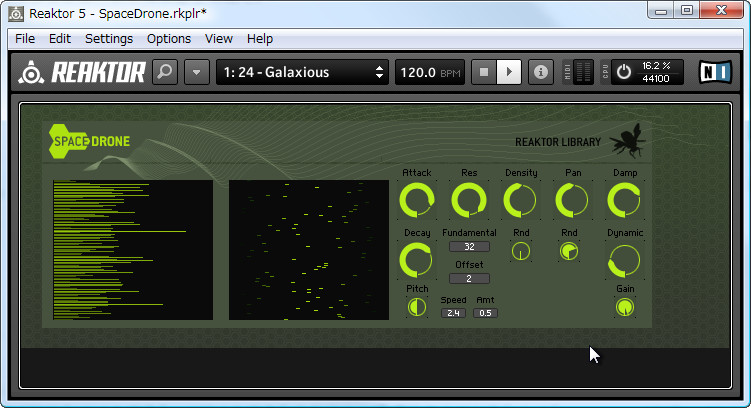Viewport: 751px width, 408px height.
Task: Click the Decay knob
Action: 416,260
